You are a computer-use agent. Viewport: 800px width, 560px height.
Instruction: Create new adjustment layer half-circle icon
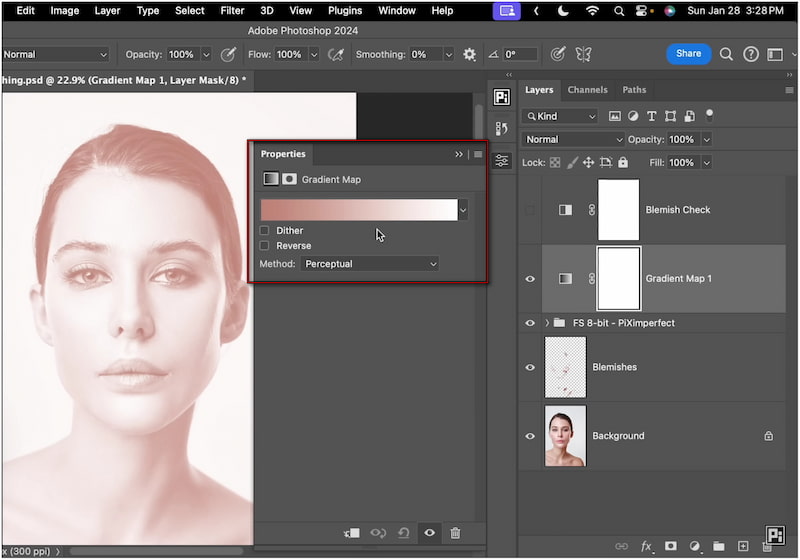pos(695,547)
